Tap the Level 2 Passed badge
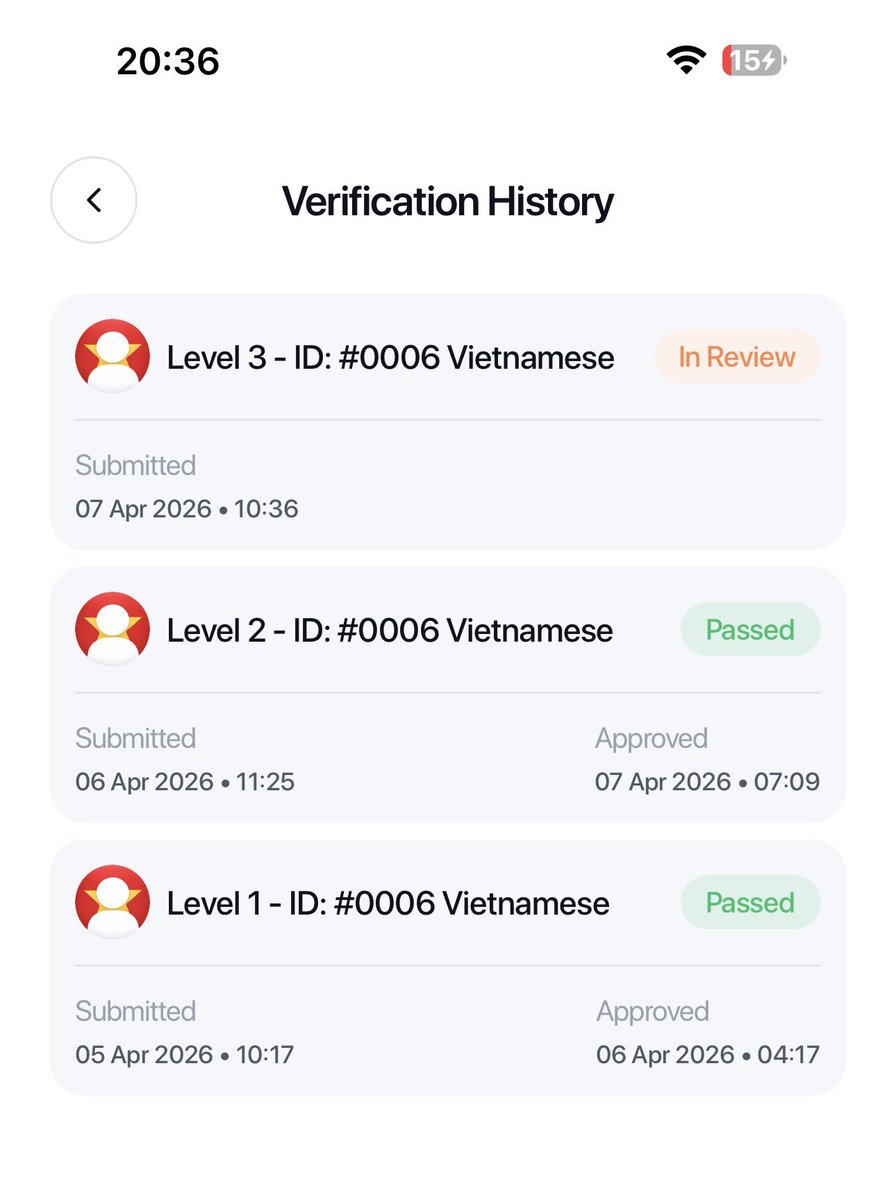The width and height of the screenshot is (896, 1200). coord(750,630)
